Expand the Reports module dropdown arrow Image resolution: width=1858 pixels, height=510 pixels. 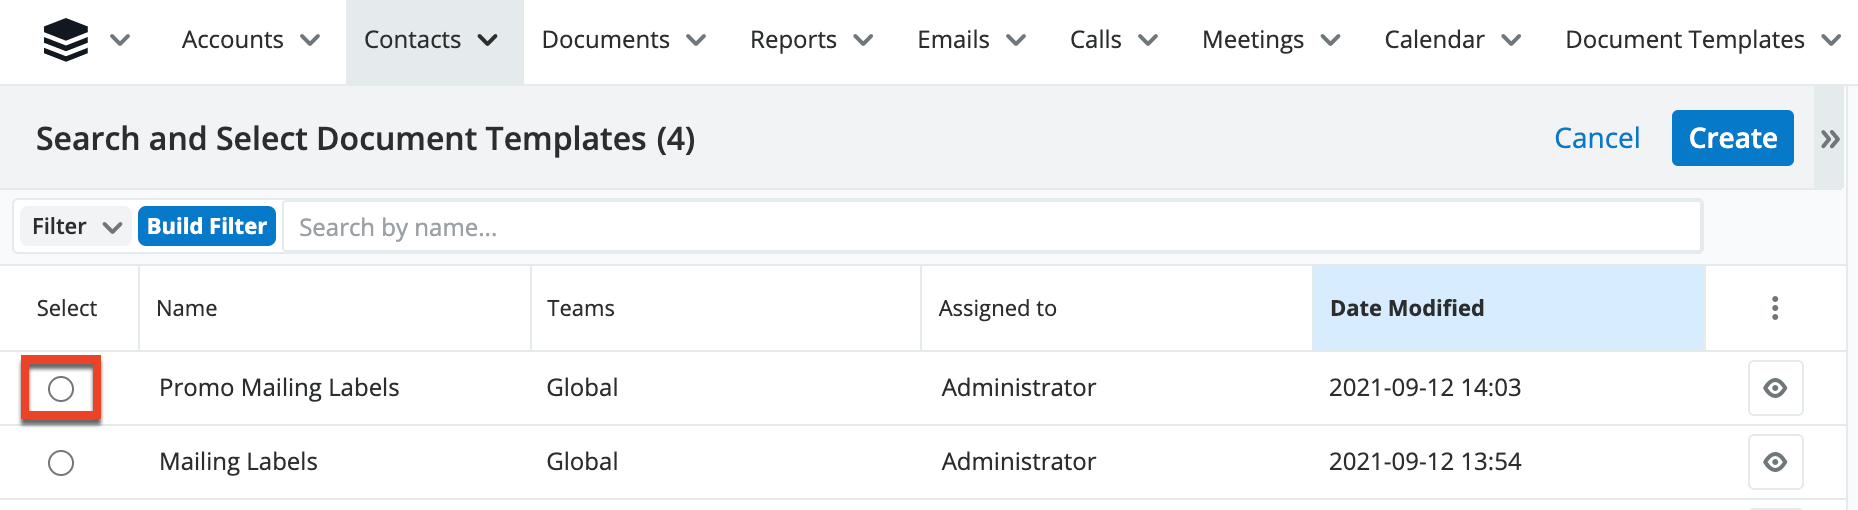coord(864,40)
